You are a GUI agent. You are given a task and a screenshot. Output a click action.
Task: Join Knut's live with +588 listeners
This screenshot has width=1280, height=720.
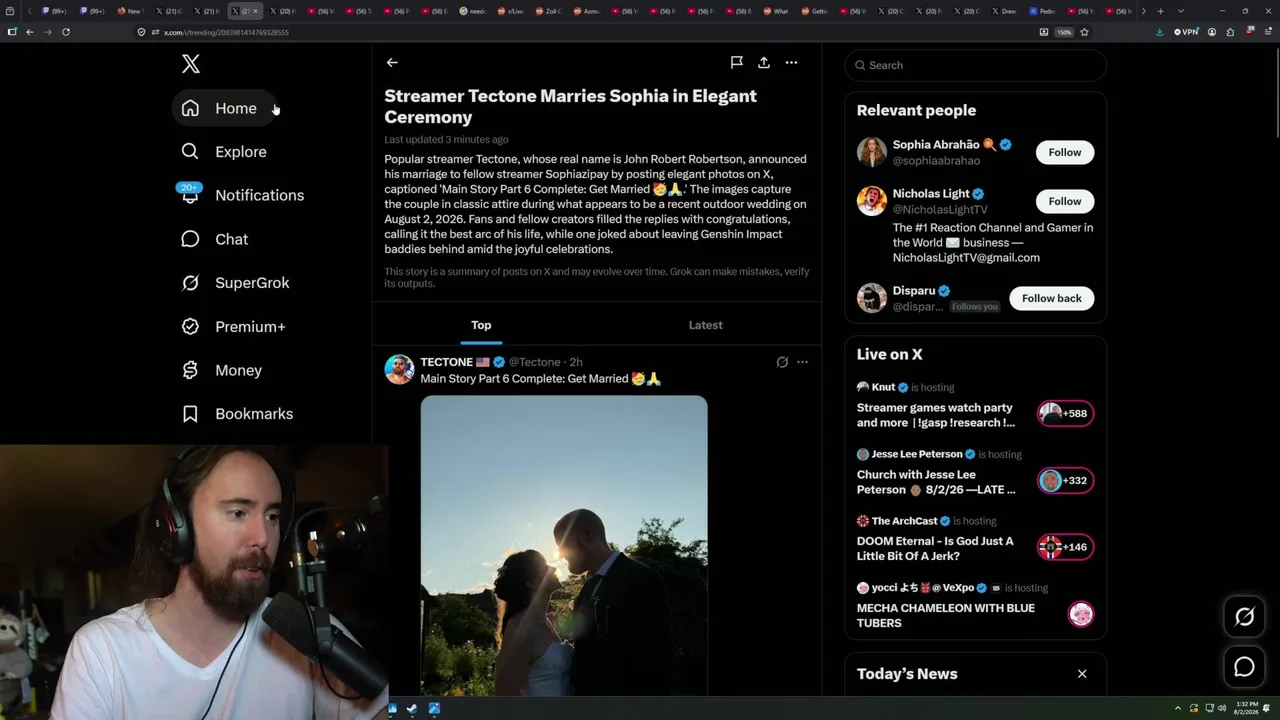click(1066, 414)
